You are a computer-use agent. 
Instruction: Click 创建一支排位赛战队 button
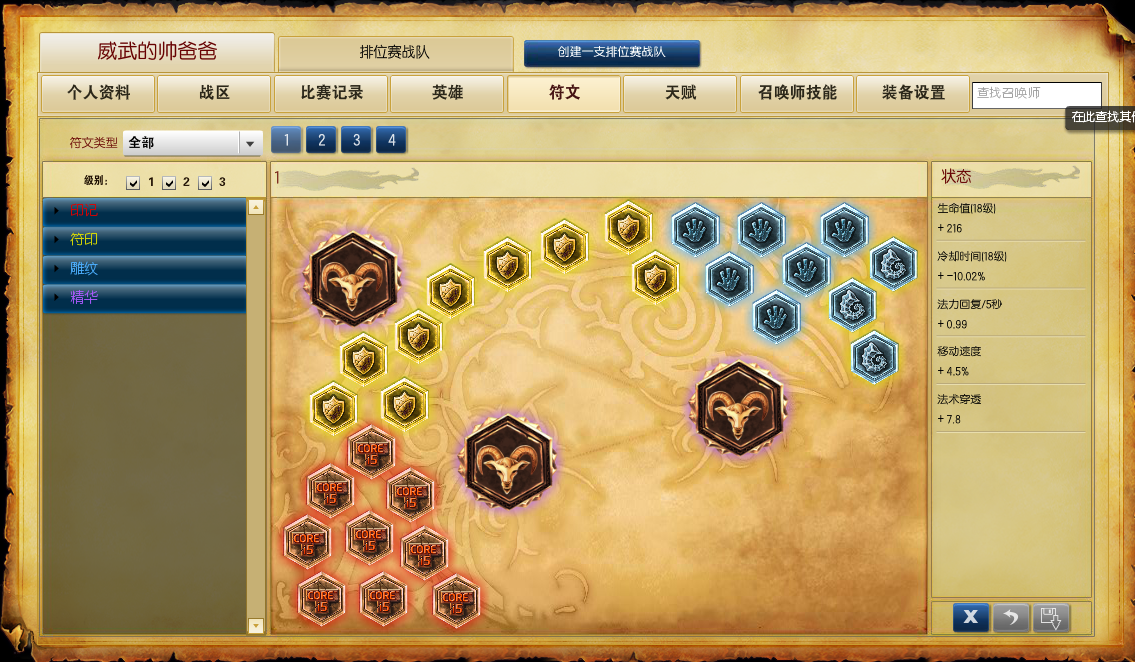click(x=612, y=53)
